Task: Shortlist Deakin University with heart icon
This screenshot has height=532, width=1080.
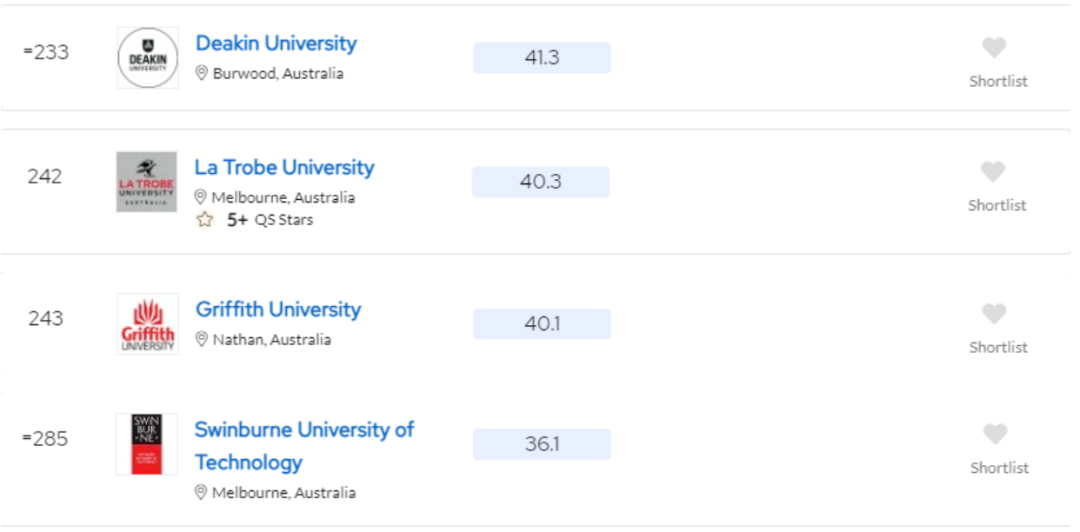Action: click(x=993, y=48)
